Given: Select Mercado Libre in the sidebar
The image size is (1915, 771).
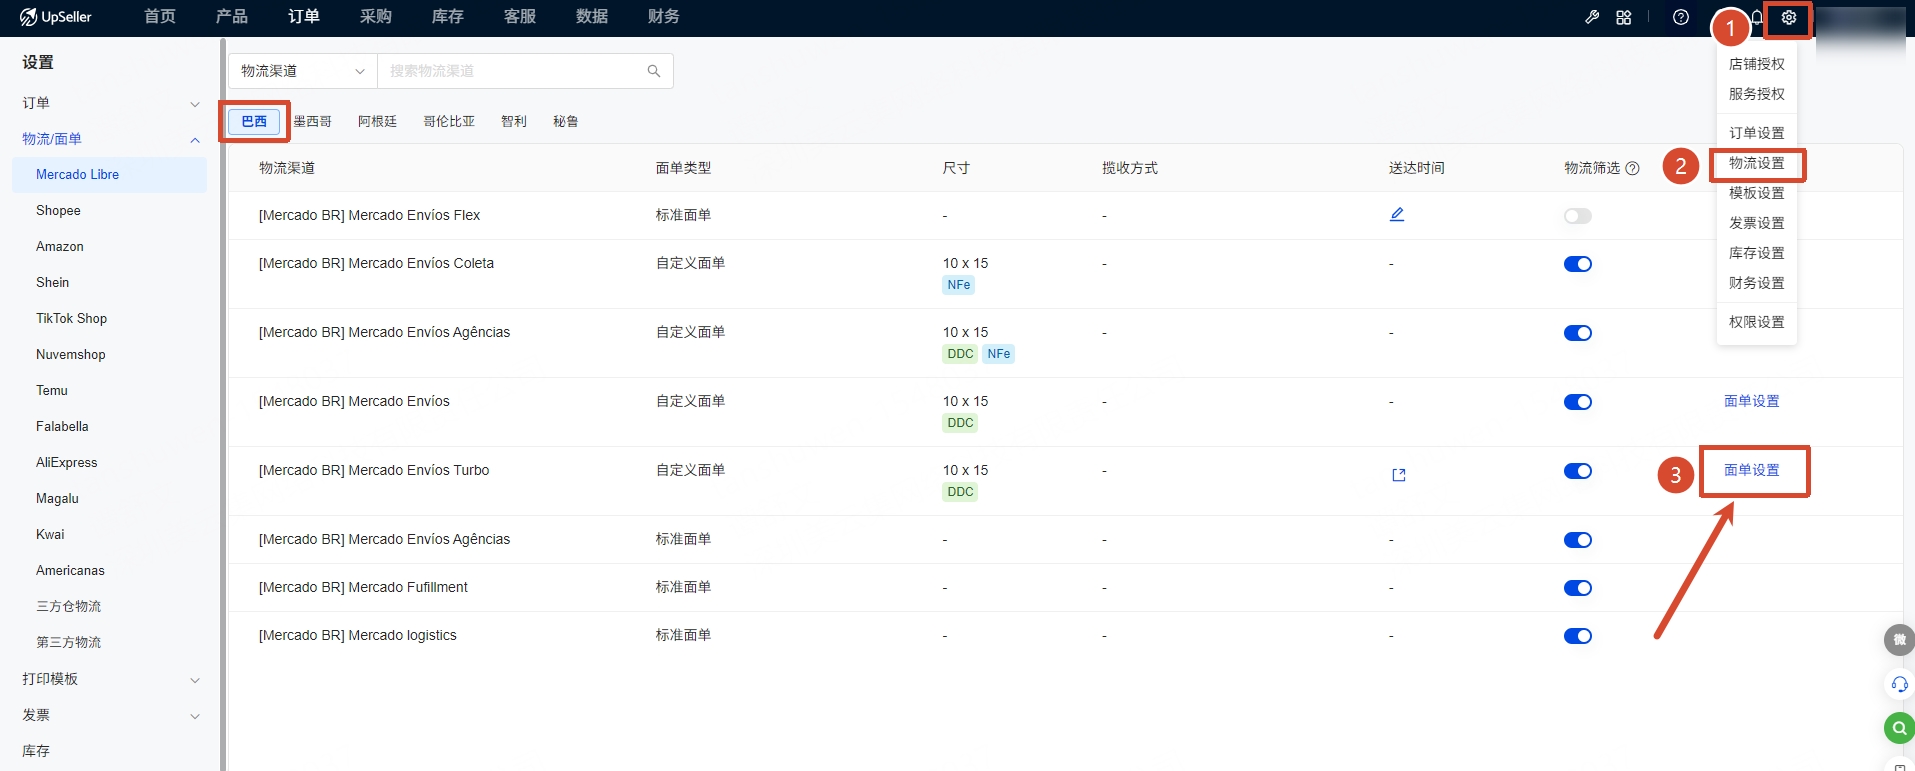Looking at the screenshot, I should [x=110, y=174].
